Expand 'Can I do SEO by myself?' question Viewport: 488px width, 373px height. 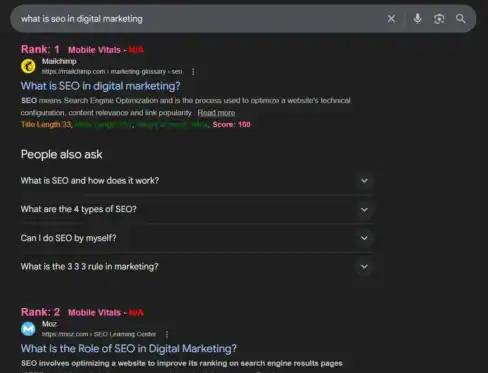coord(196,238)
